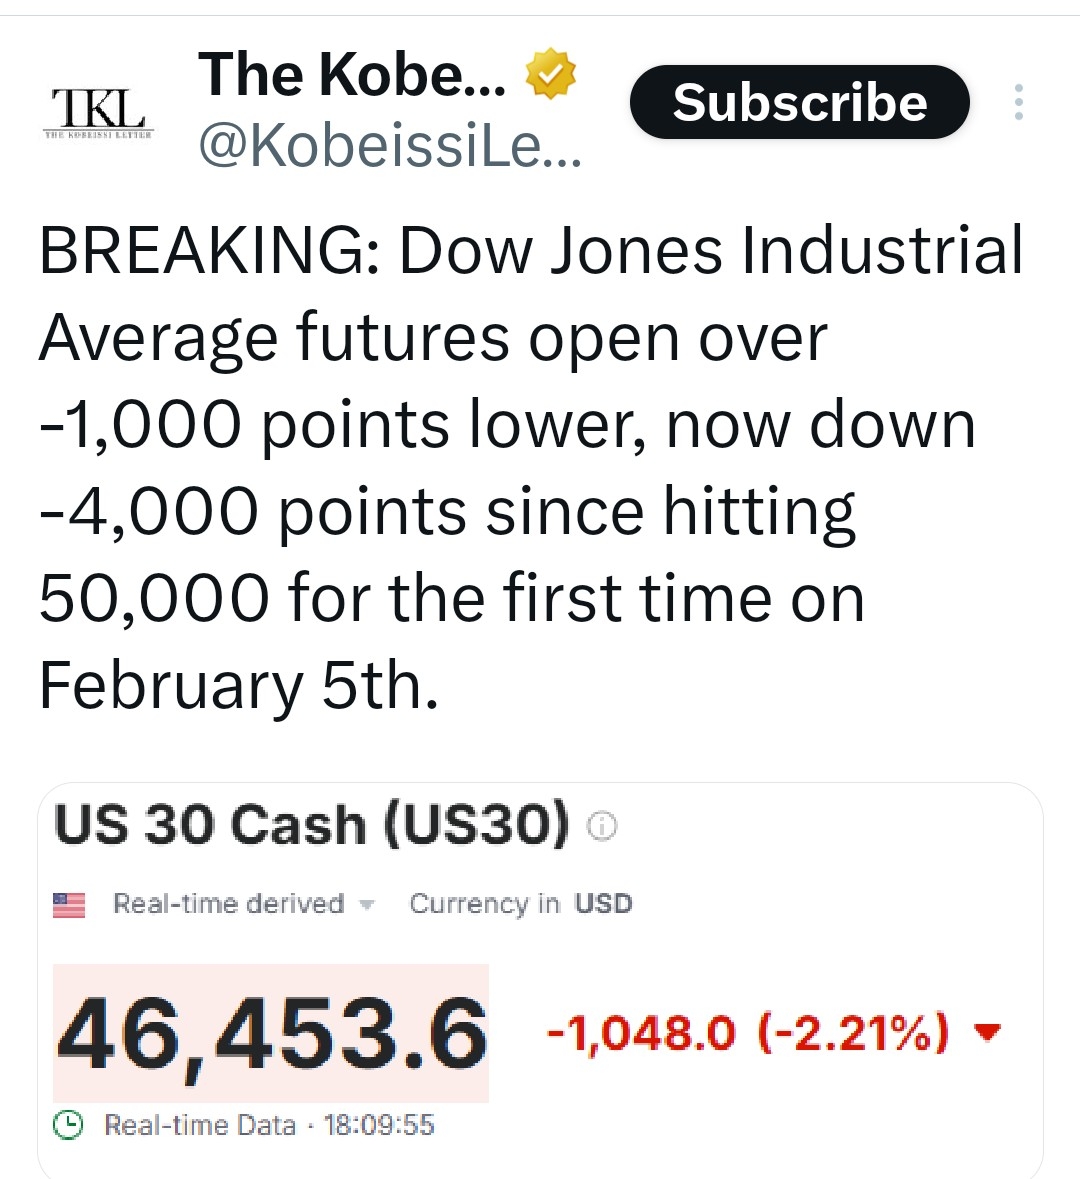Screen dimensions: 1080x1179
Task: Click the word BREAKING in the tweet
Action: pyautogui.click(x=200, y=251)
